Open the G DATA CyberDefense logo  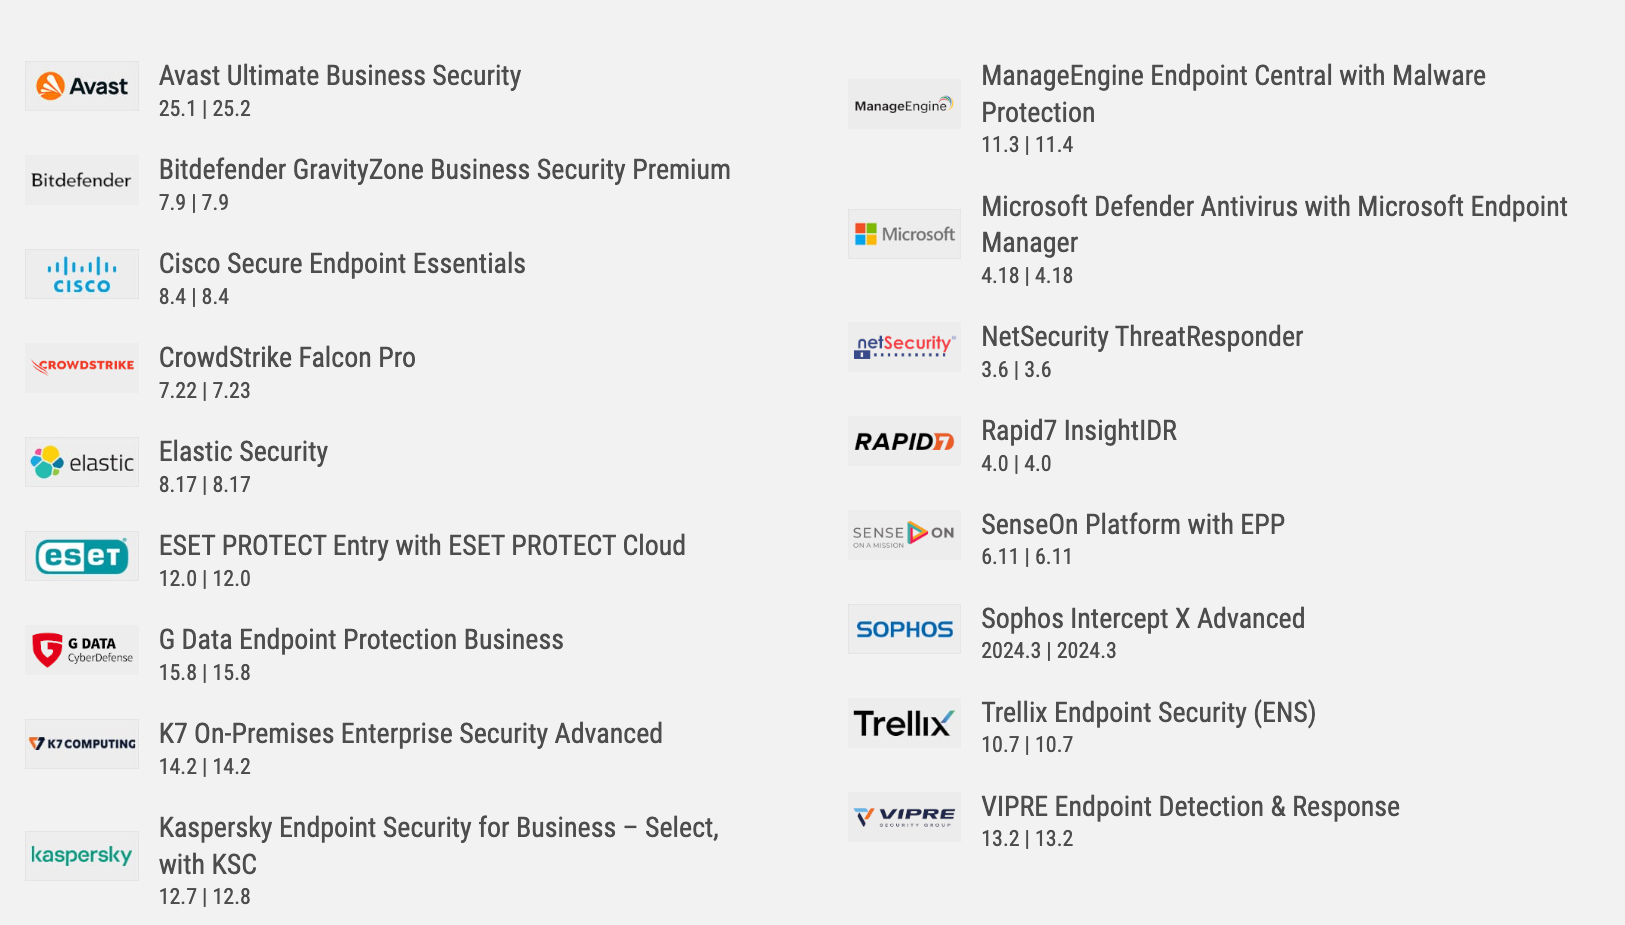82,650
